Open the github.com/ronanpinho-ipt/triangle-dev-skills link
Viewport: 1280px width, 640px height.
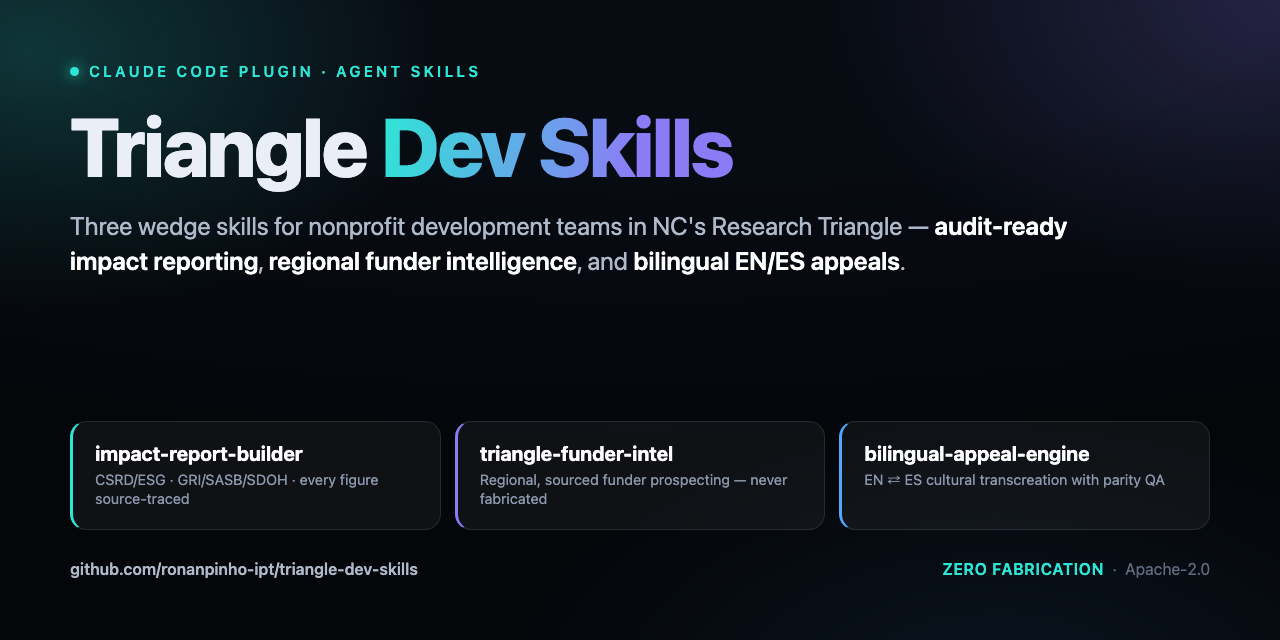coord(244,570)
